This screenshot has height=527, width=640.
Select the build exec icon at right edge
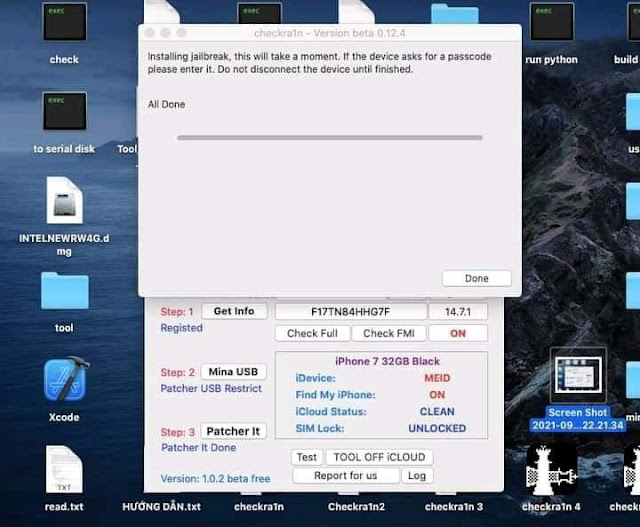(x=634, y=22)
